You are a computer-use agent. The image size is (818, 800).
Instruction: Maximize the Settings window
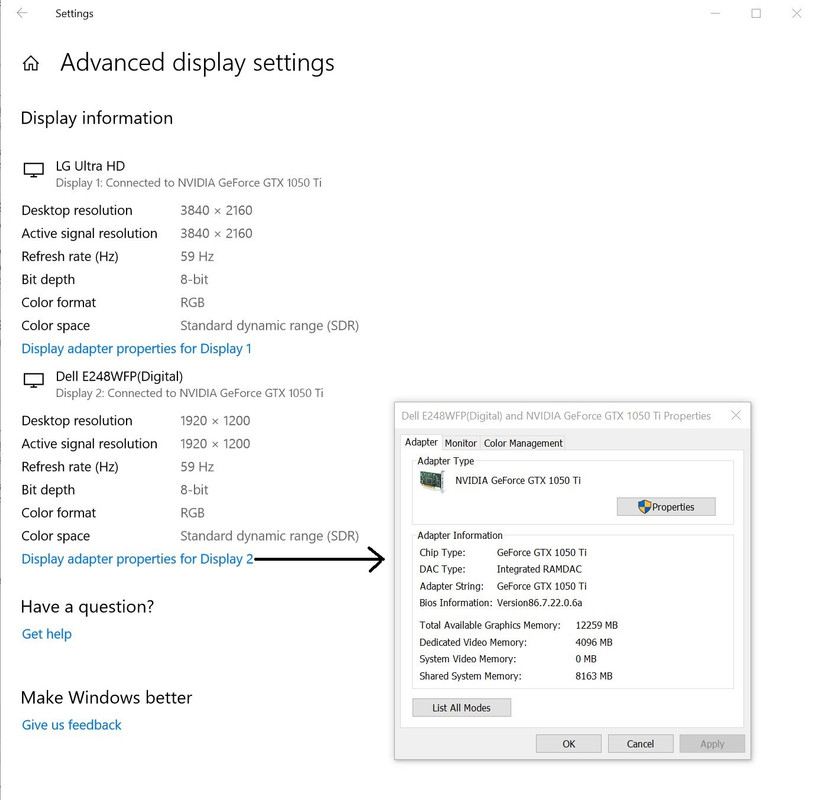756,13
